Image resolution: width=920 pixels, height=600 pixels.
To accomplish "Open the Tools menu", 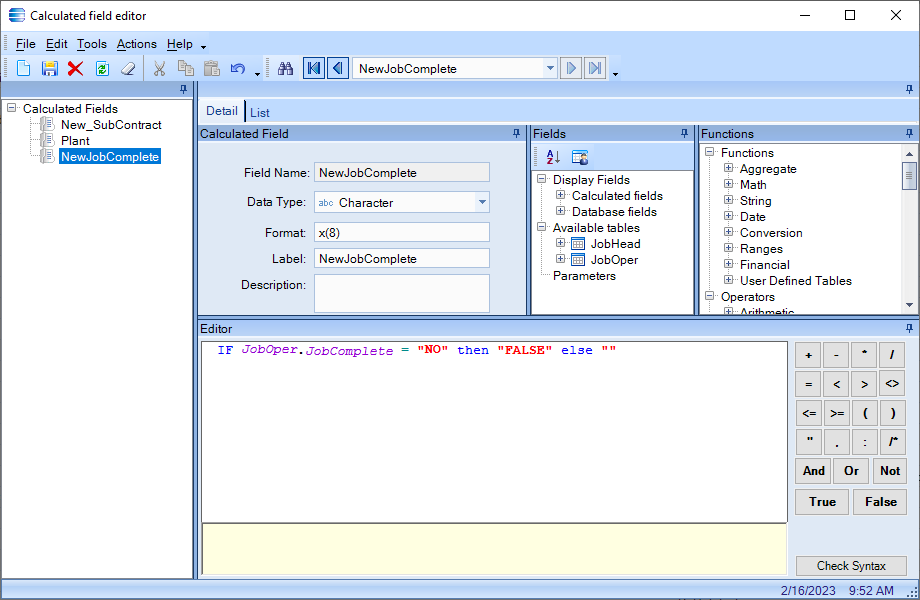I will [92, 44].
